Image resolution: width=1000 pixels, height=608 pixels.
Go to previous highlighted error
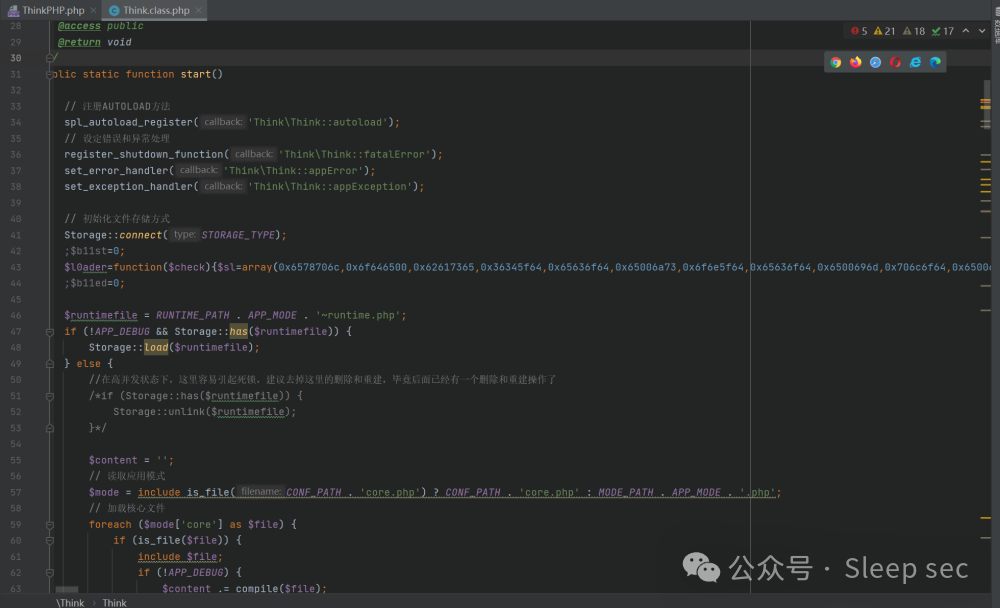(x=966, y=31)
